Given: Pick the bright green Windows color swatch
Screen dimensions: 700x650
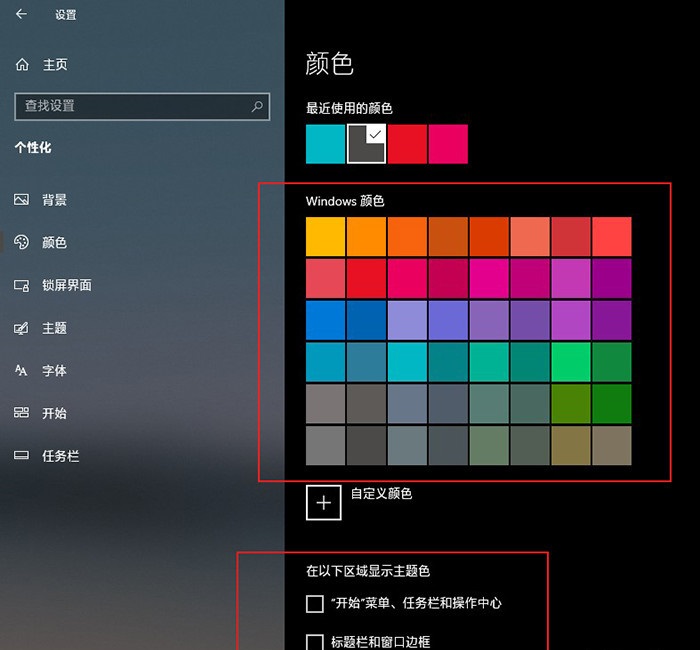Looking at the screenshot, I should [x=571, y=362].
